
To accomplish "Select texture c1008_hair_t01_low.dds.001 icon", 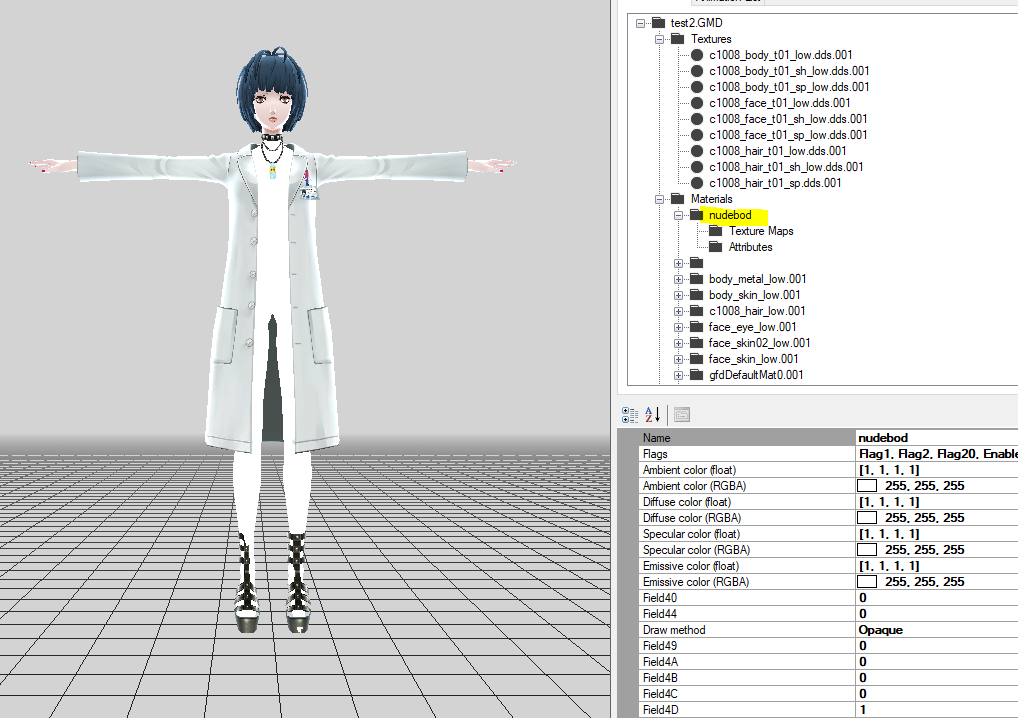I will [x=697, y=151].
